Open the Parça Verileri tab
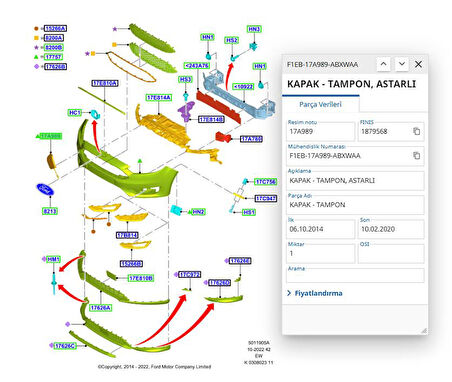Screen dimensions: 452x382 click(x=321, y=104)
